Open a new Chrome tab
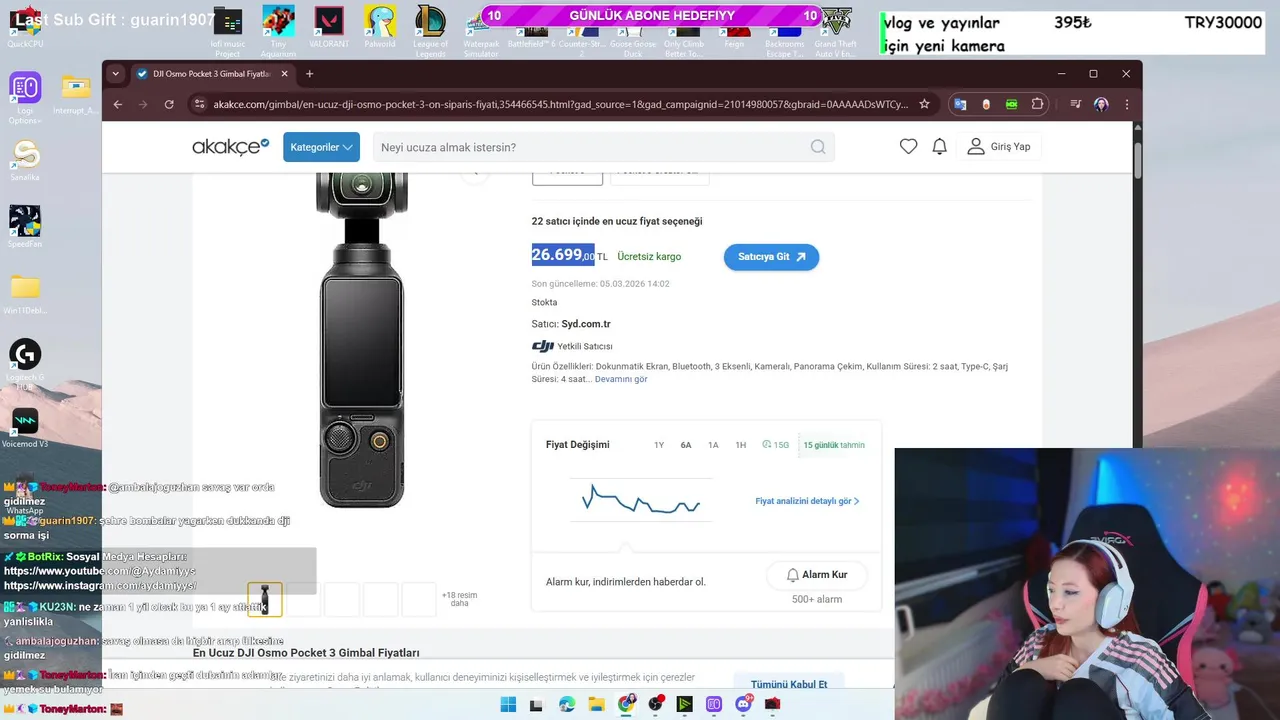 (309, 74)
